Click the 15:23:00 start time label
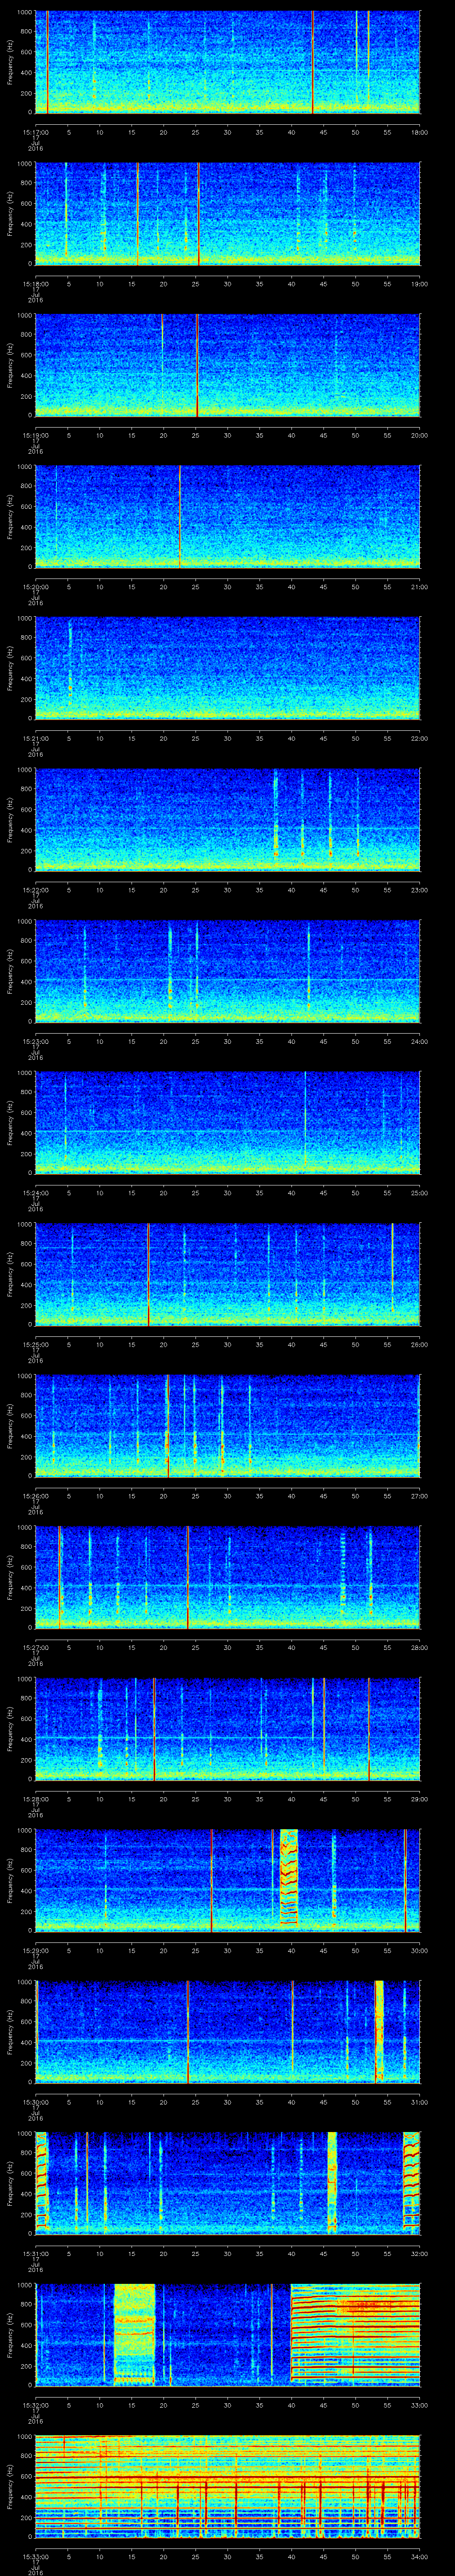The height and width of the screenshot is (2576, 455). 35,1041
